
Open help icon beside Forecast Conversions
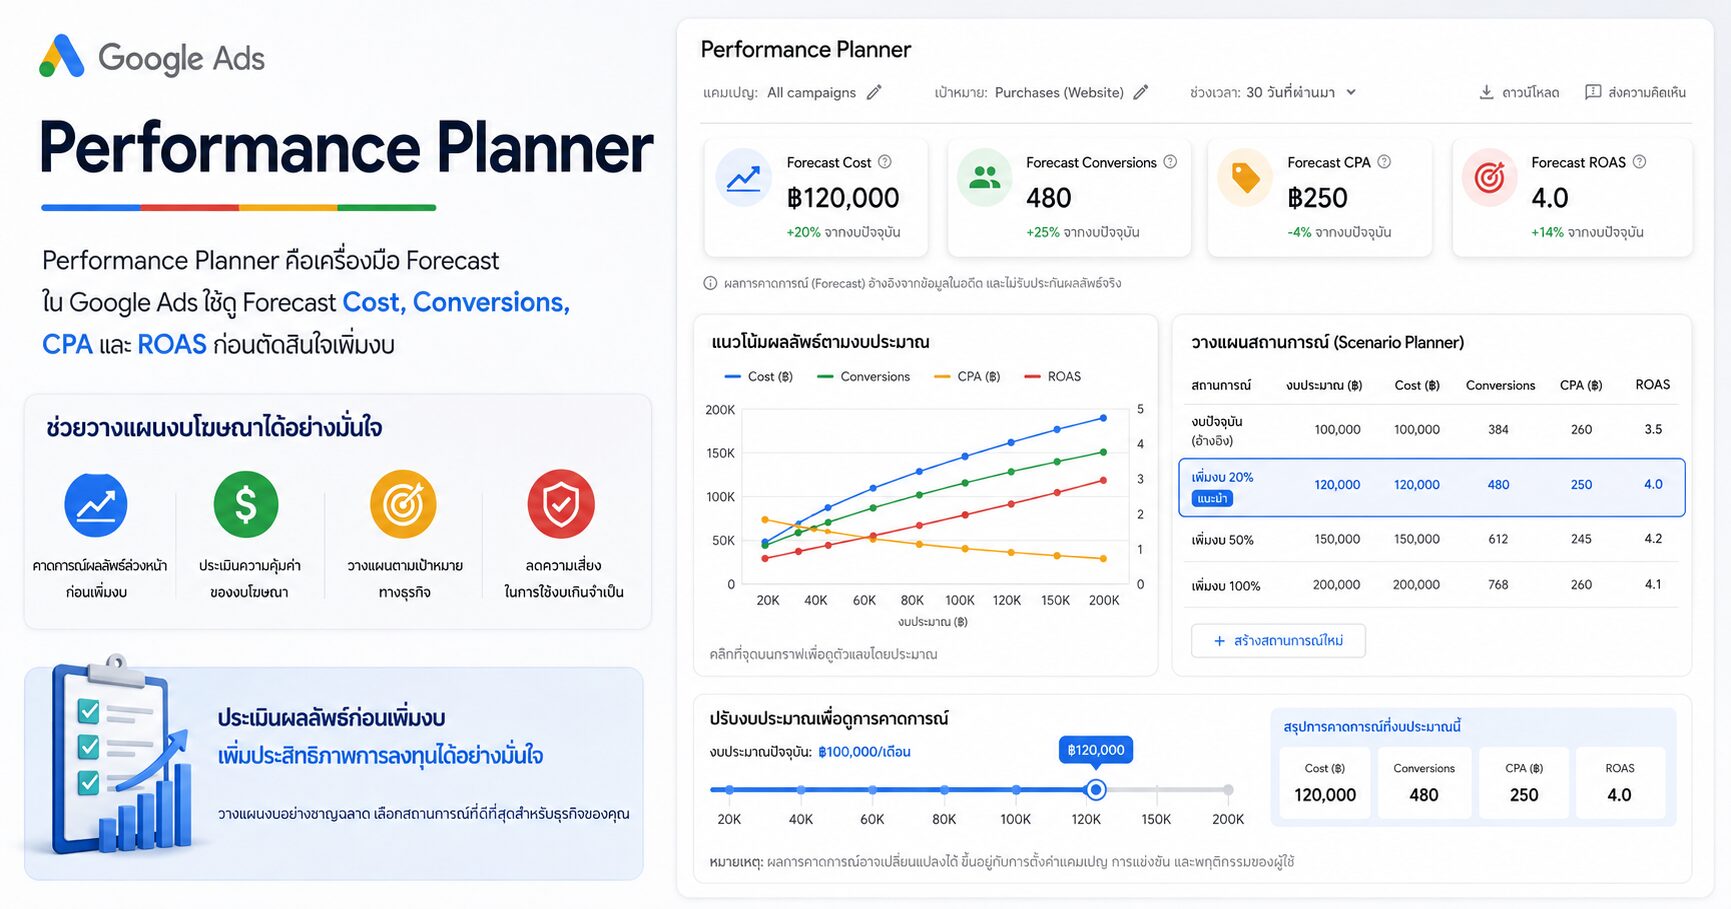[x=1170, y=162]
